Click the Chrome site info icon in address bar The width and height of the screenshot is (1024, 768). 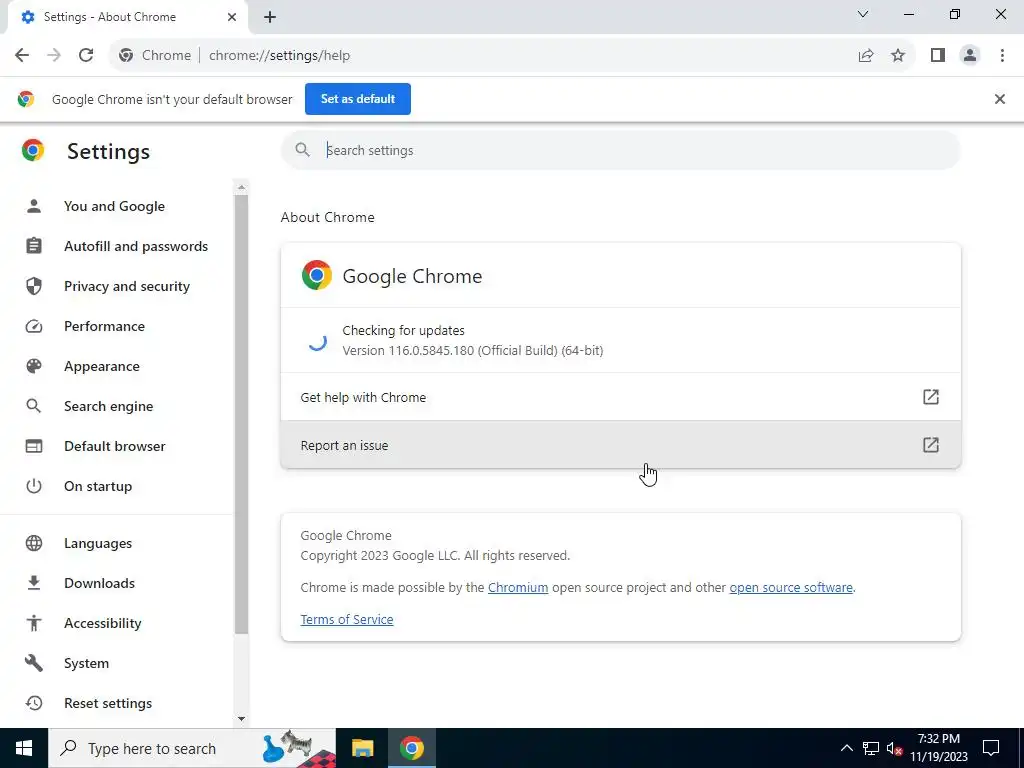pyautogui.click(x=126, y=56)
